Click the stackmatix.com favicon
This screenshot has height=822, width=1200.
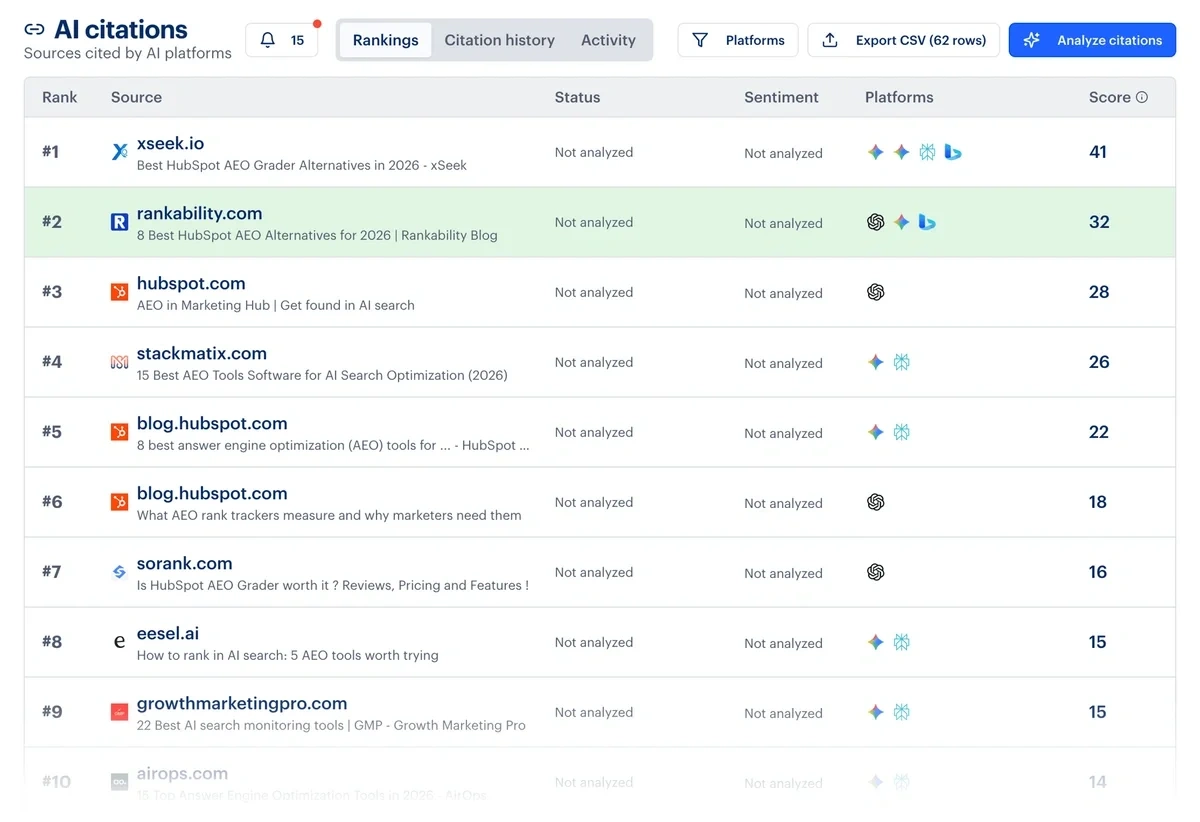coord(119,362)
